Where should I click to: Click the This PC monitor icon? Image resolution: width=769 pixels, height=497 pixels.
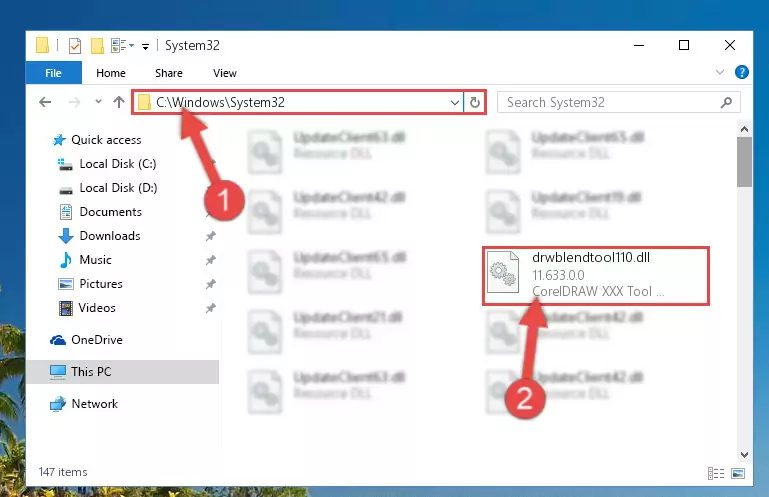coord(57,372)
